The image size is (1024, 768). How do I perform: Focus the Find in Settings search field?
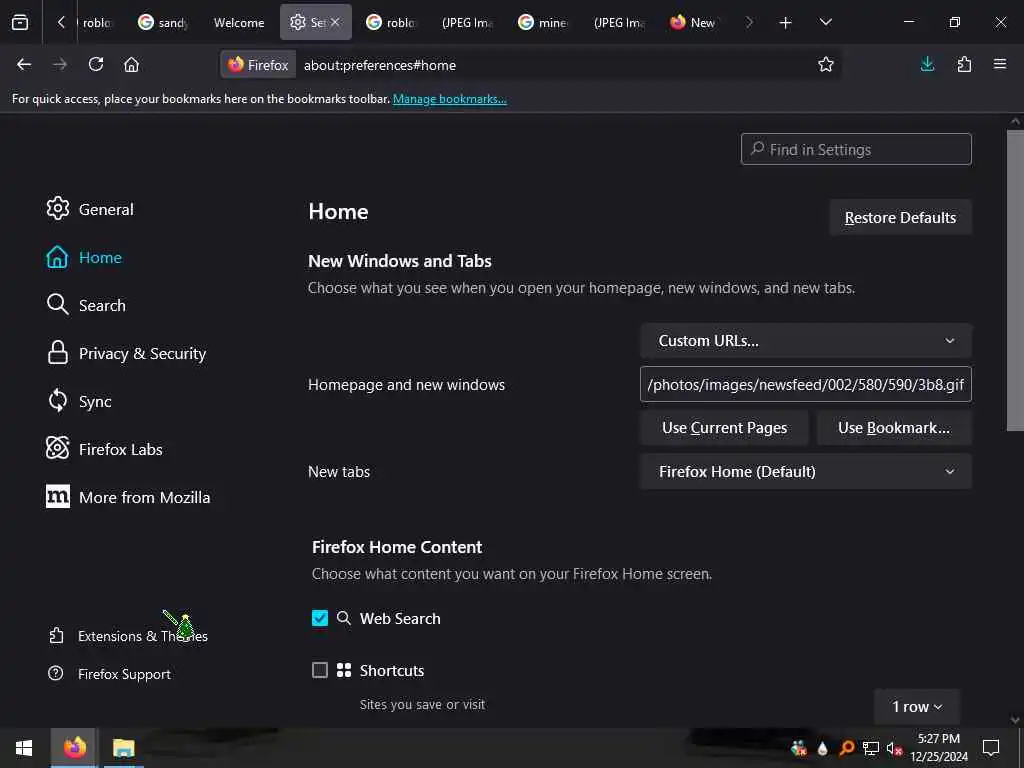[856, 150]
